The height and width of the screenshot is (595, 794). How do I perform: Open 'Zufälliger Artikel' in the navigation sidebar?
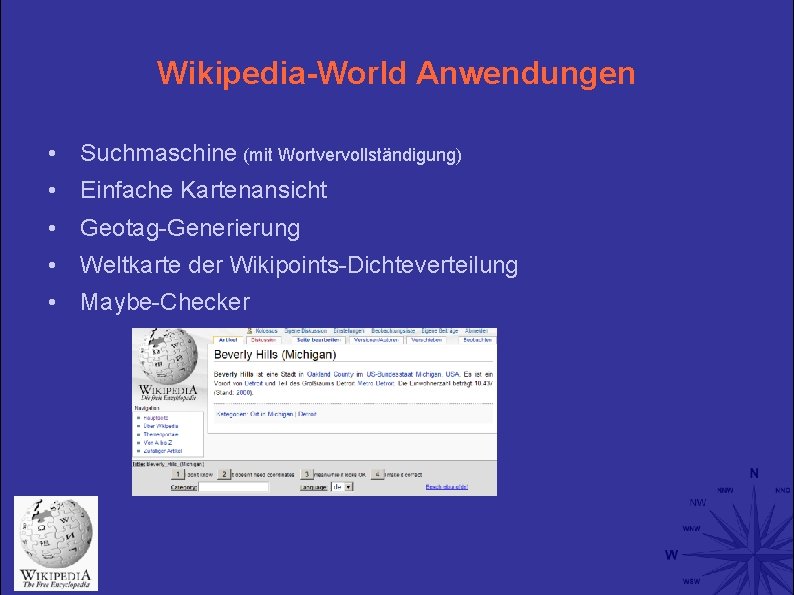coord(163,451)
